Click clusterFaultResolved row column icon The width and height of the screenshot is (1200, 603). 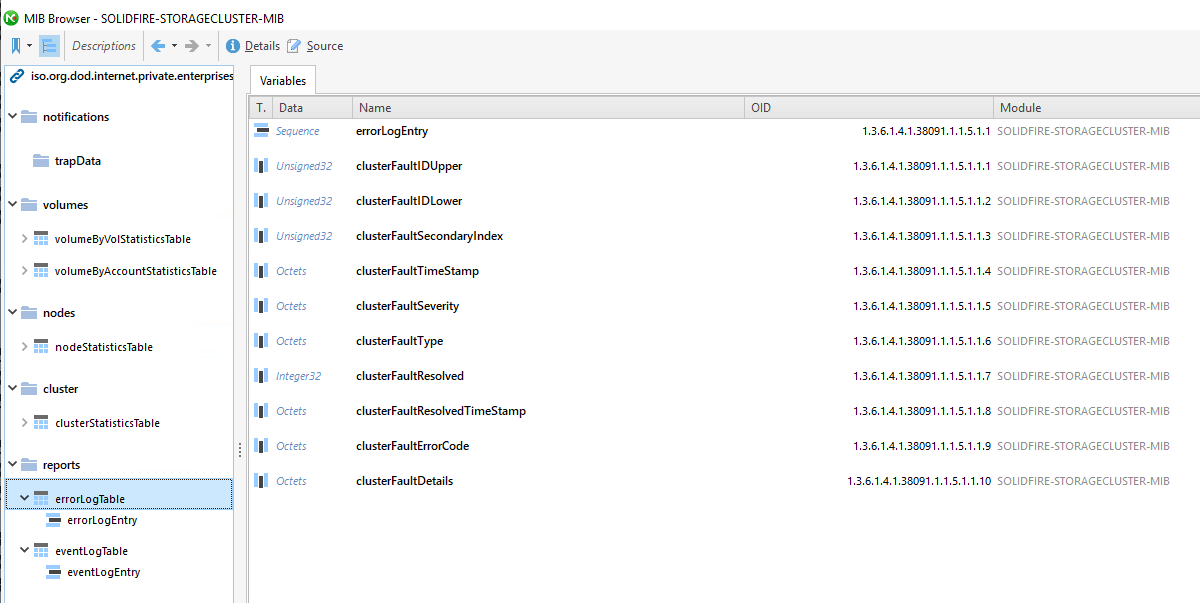click(x=261, y=376)
